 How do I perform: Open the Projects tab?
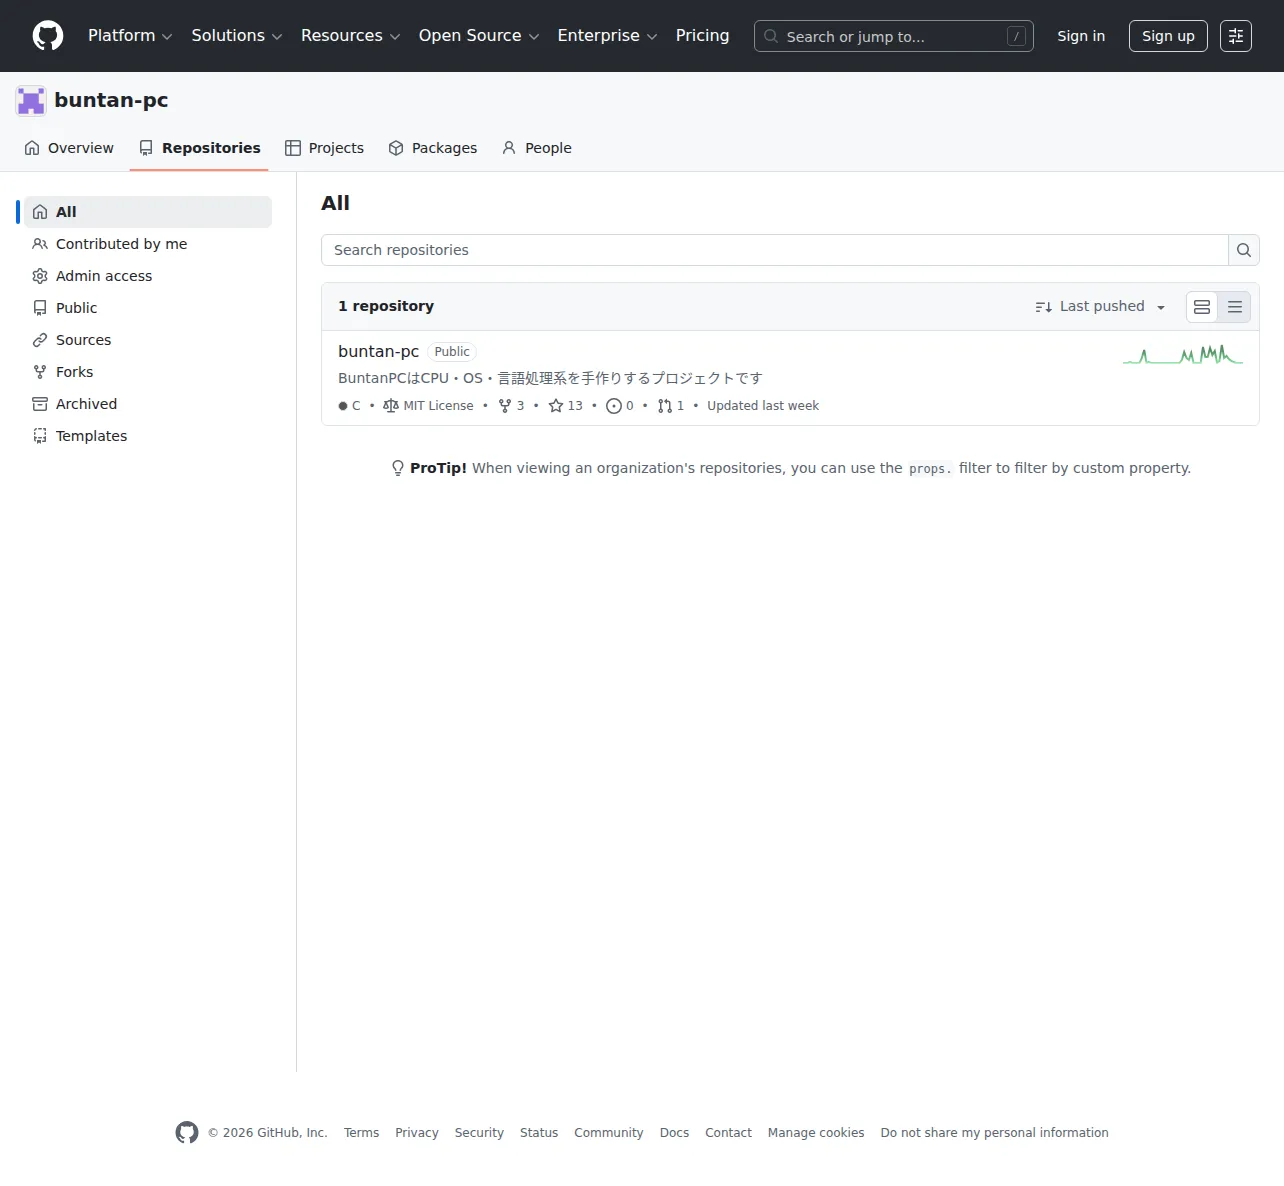[x=324, y=148]
